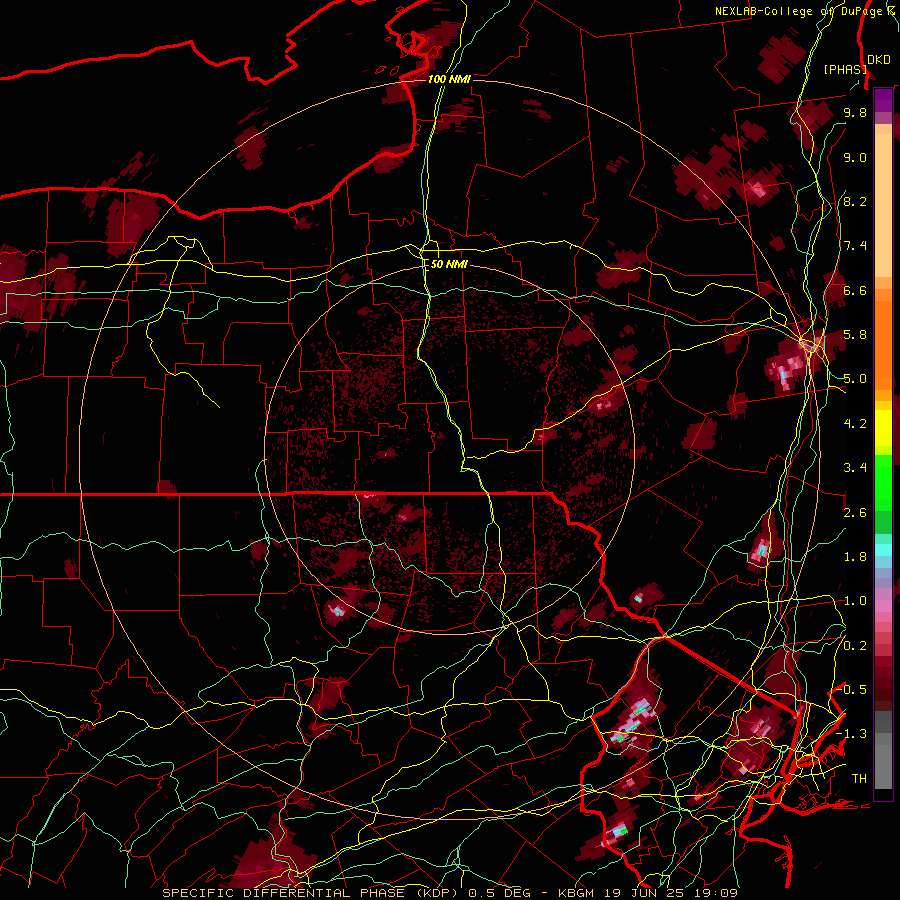Select the 9.0 value on the color scale

(x=855, y=157)
